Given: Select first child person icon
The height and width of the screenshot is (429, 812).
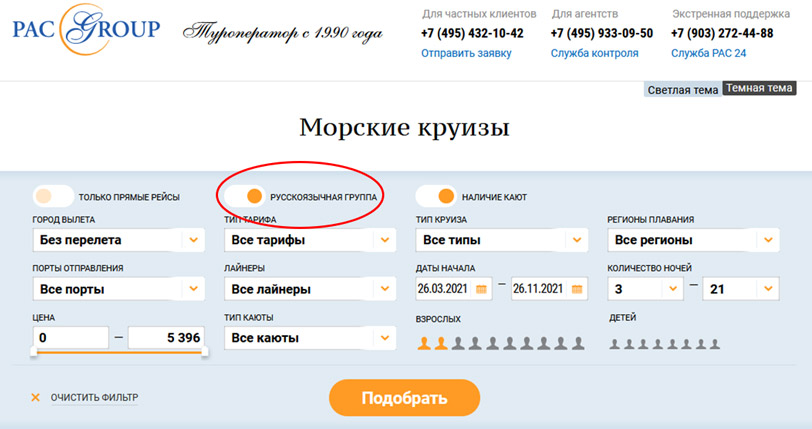Looking at the screenshot, I should 616,344.
